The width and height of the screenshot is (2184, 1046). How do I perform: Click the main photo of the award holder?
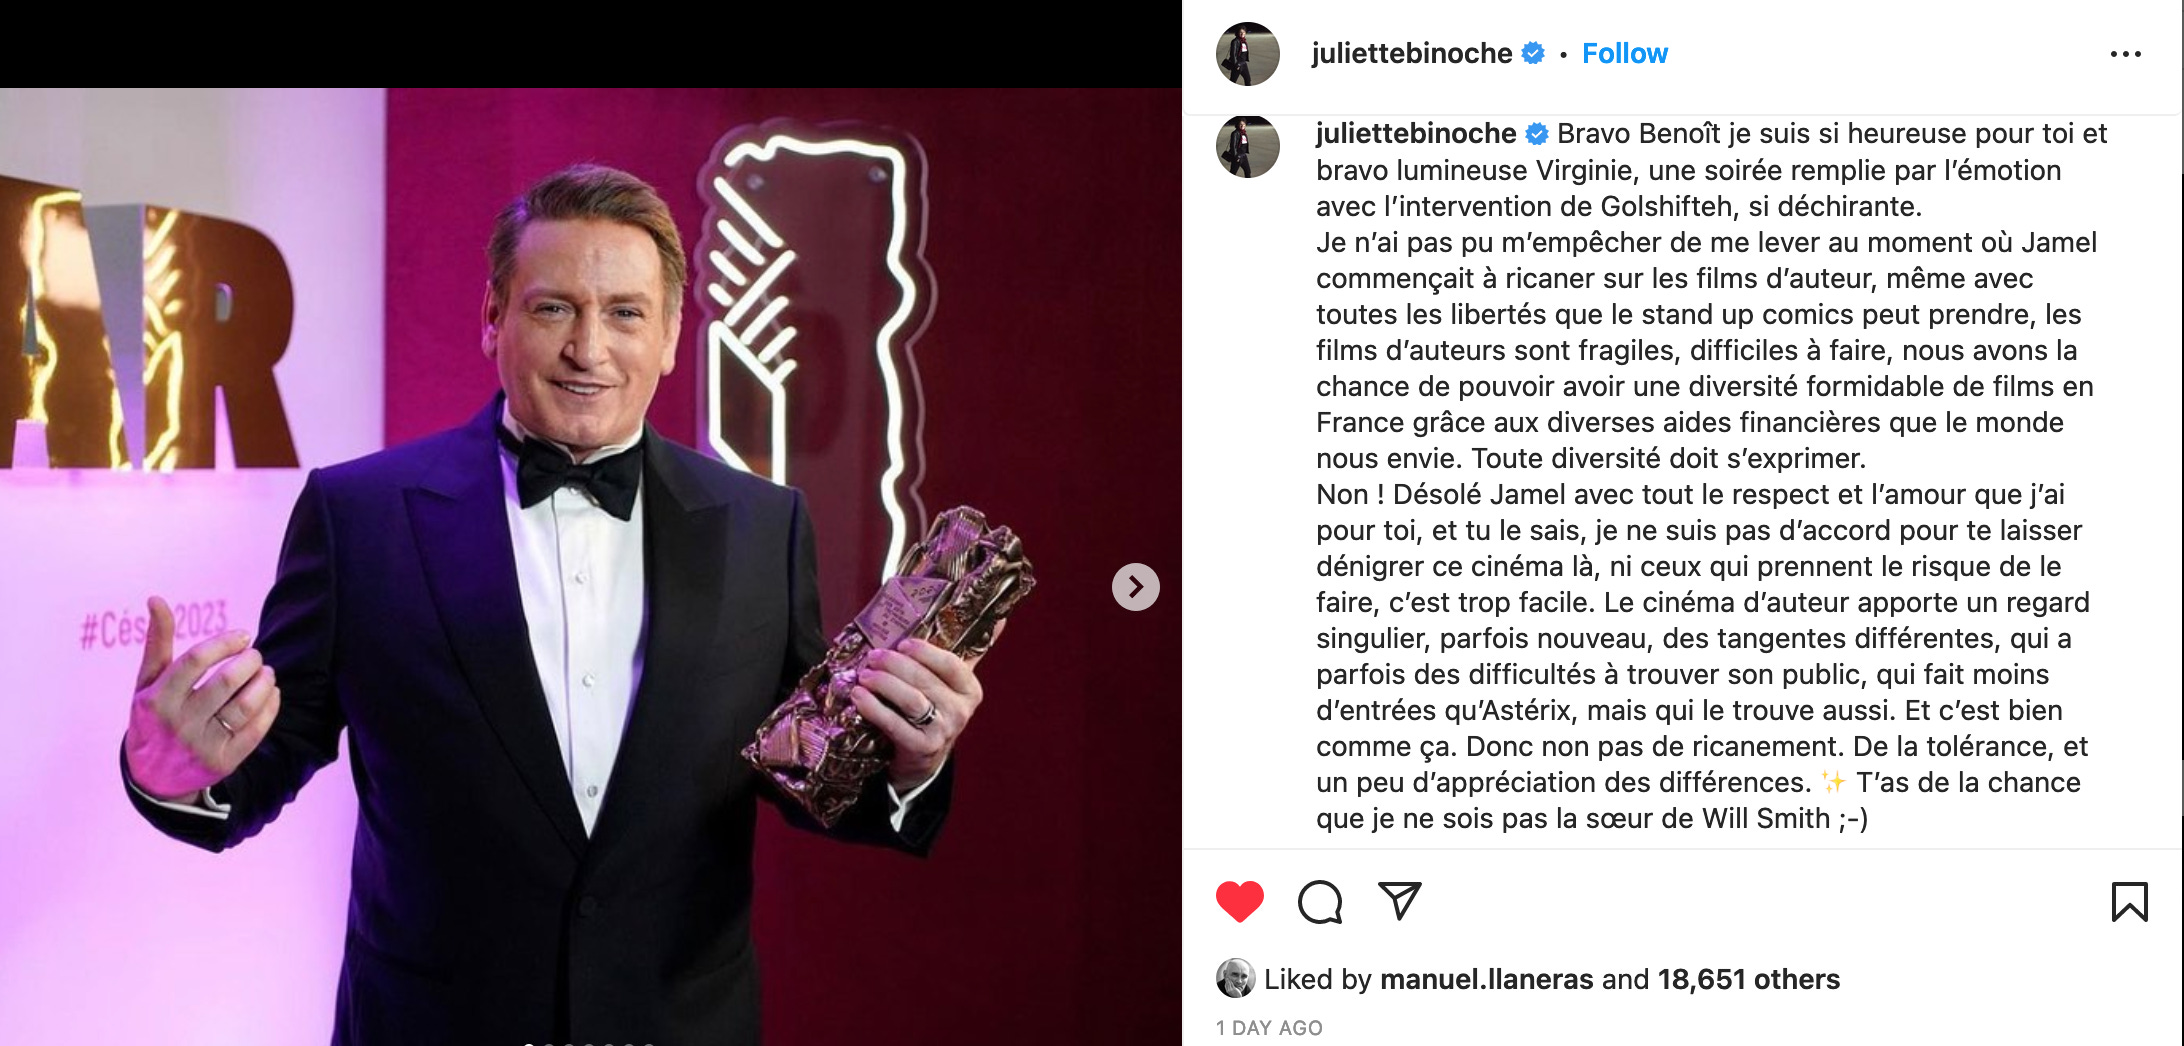click(590, 567)
